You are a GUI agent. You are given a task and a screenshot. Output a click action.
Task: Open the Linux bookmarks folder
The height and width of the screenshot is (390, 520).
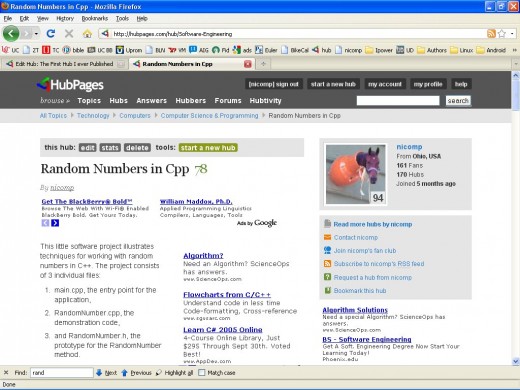click(462, 50)
